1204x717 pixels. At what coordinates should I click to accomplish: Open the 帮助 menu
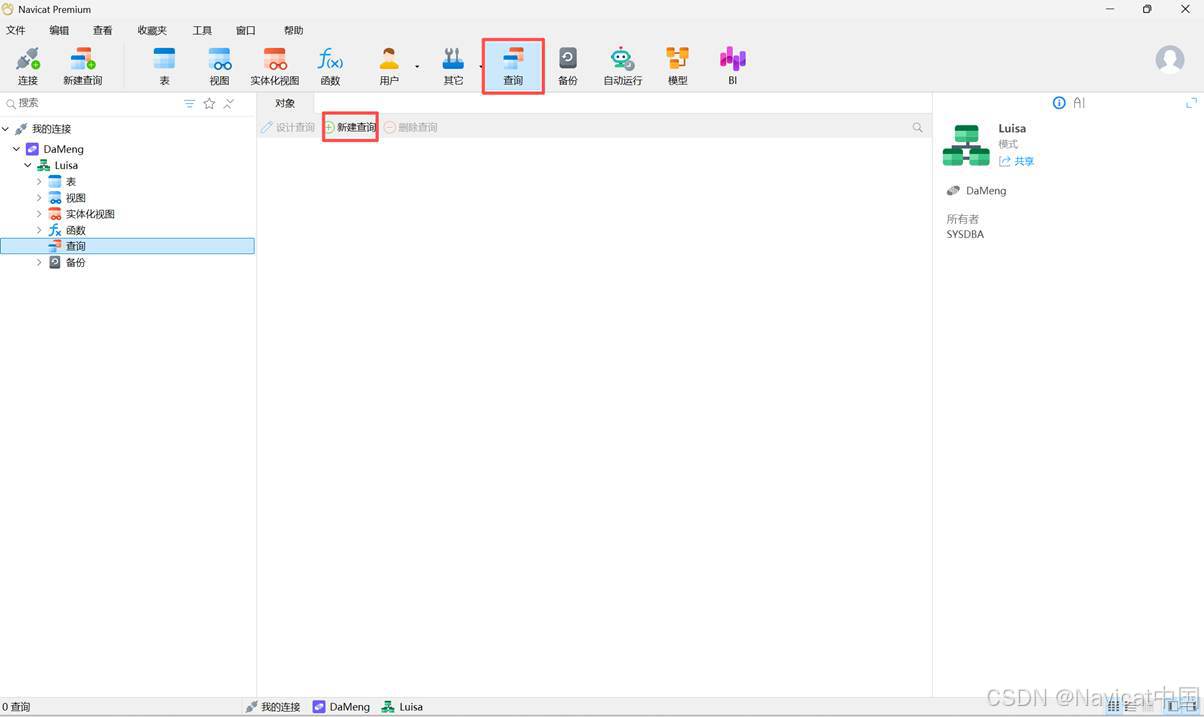point(293,31)
